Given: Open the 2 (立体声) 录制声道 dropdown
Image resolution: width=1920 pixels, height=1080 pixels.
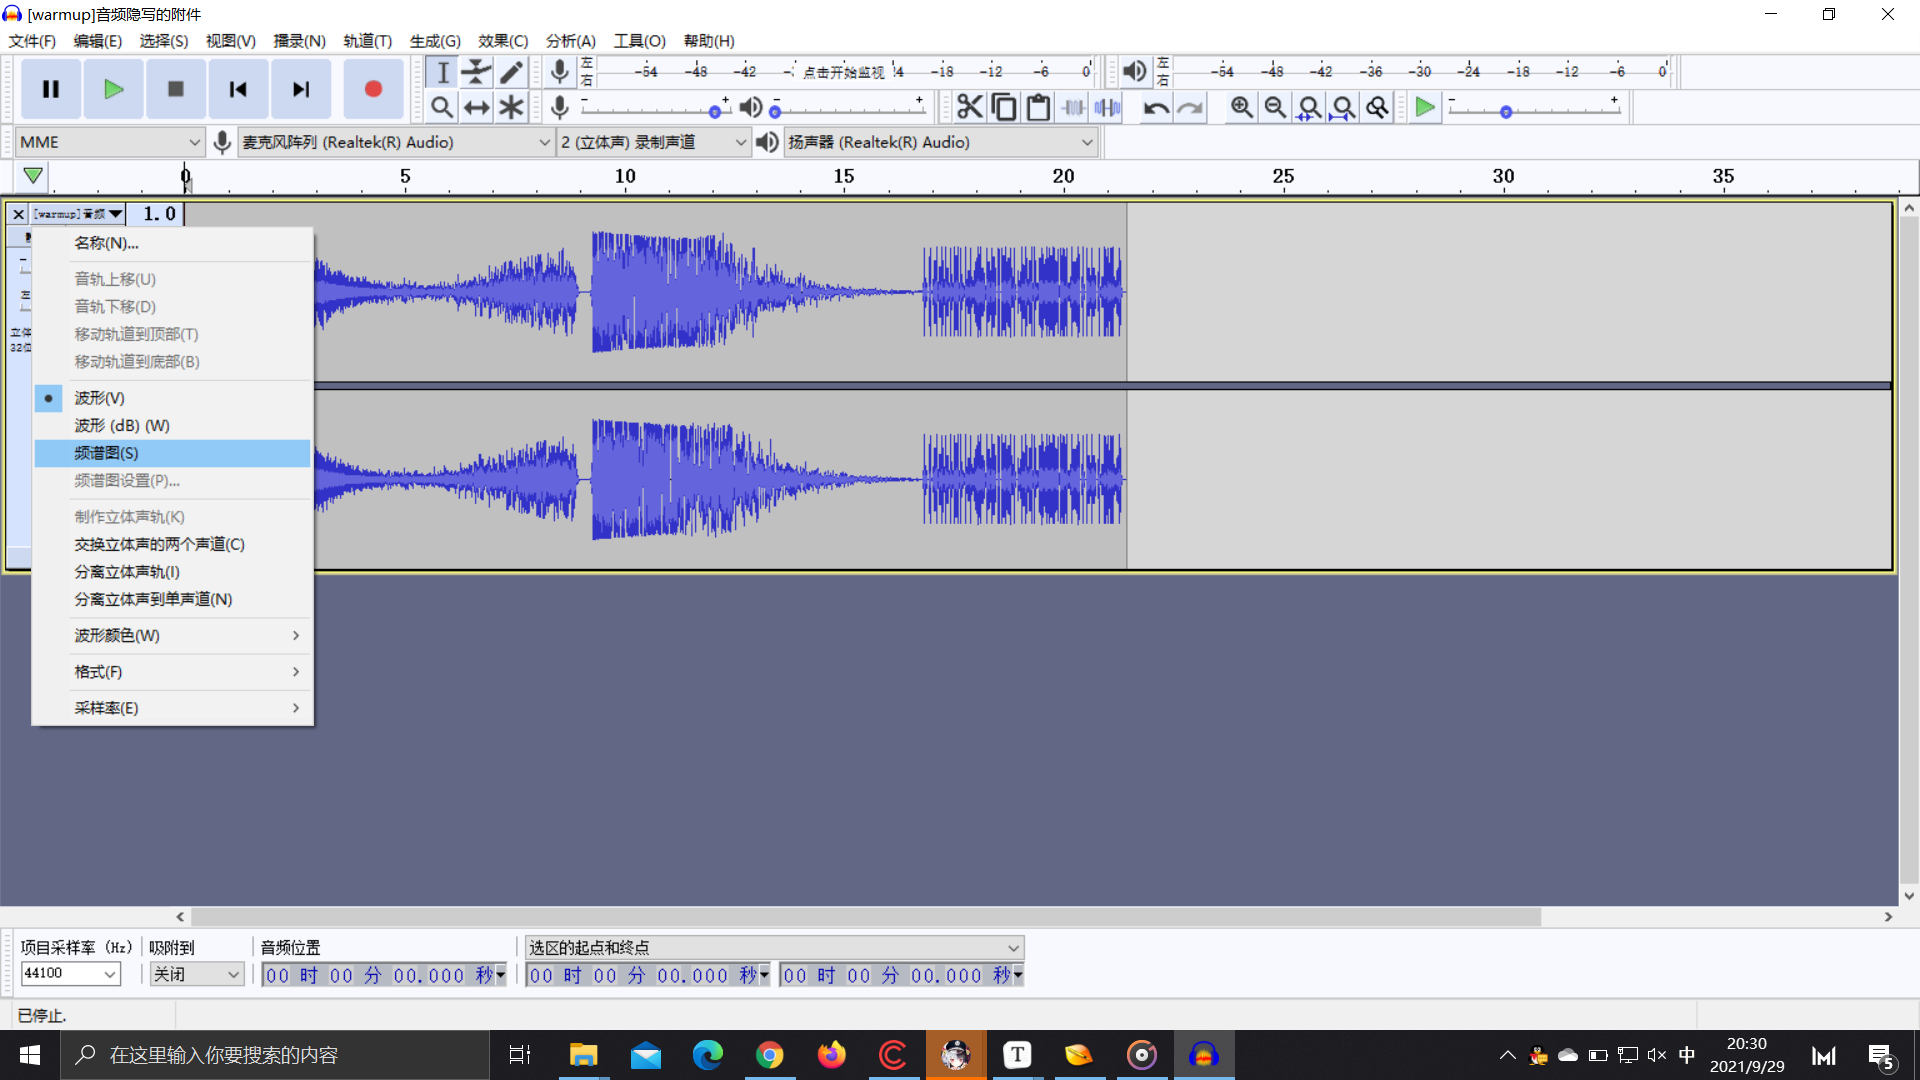Looking at the screenshot, I should coord(654,142).
